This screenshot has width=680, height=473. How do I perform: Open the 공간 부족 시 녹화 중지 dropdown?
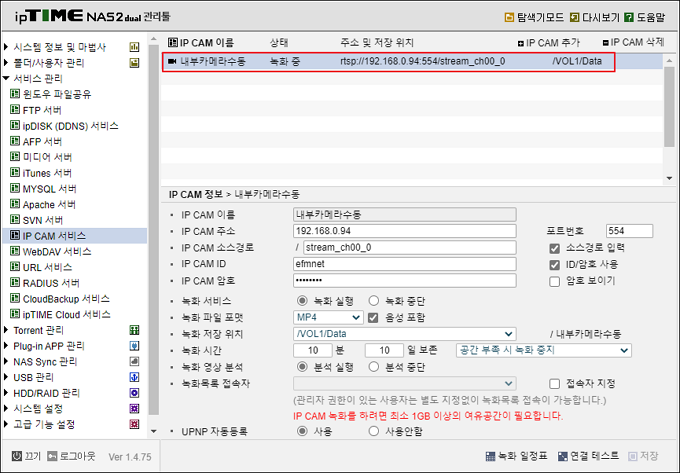click(544, 350)
